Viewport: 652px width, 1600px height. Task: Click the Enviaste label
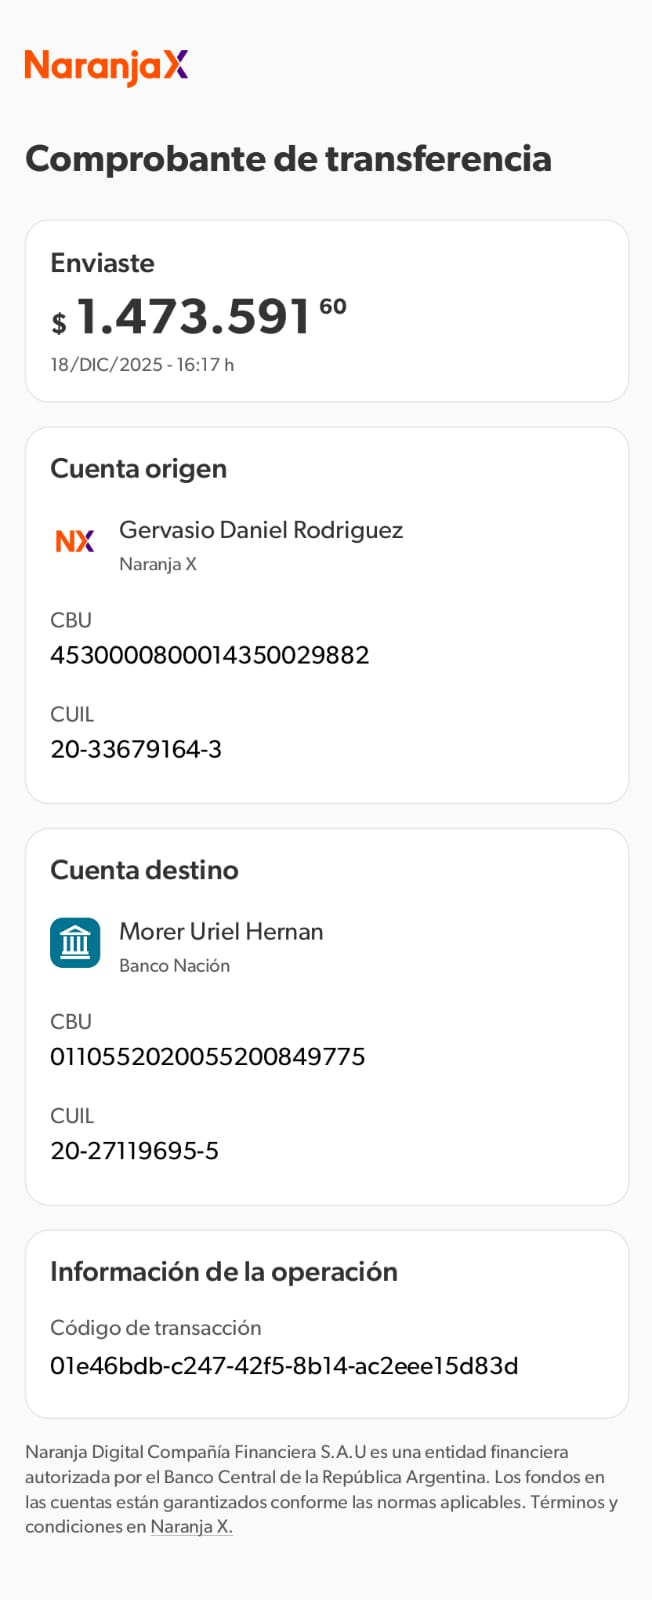(102, 263)
